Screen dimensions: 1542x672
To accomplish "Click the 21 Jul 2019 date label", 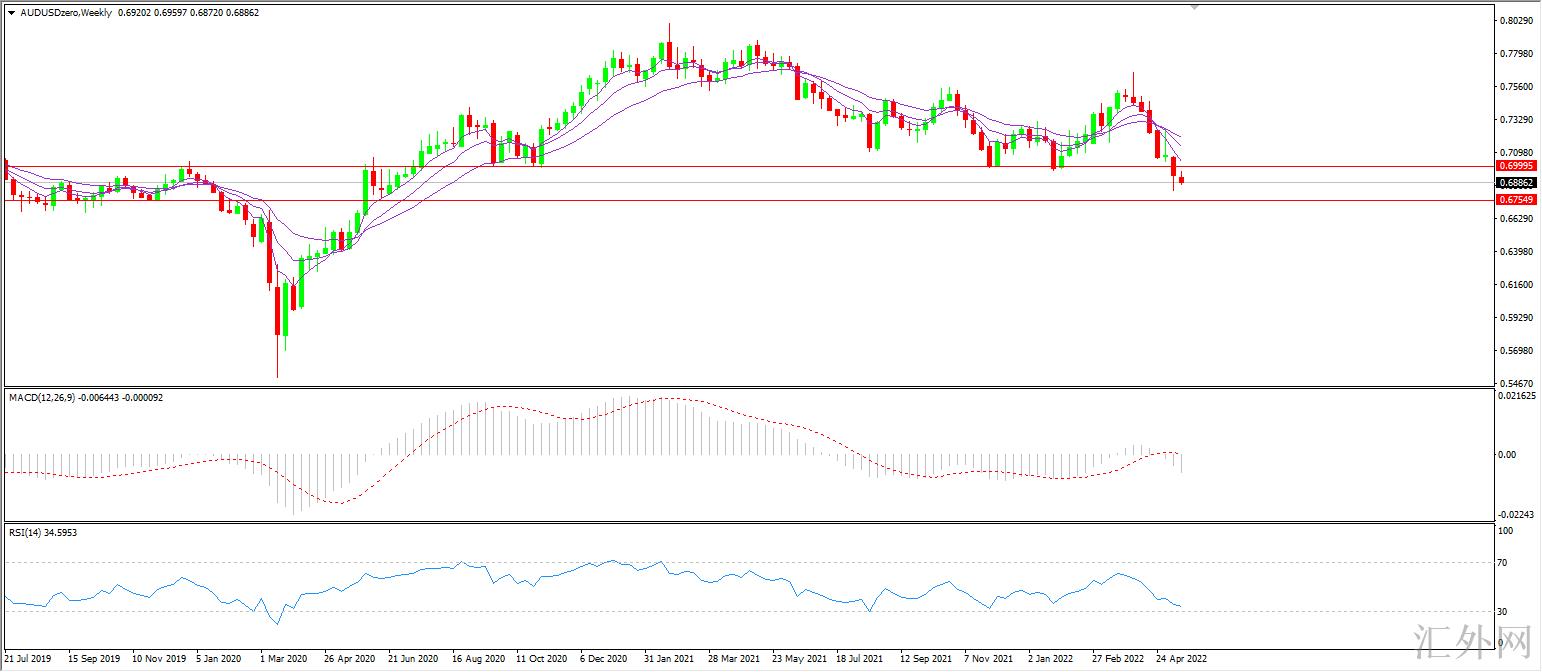I will click(x=29, y=660).
